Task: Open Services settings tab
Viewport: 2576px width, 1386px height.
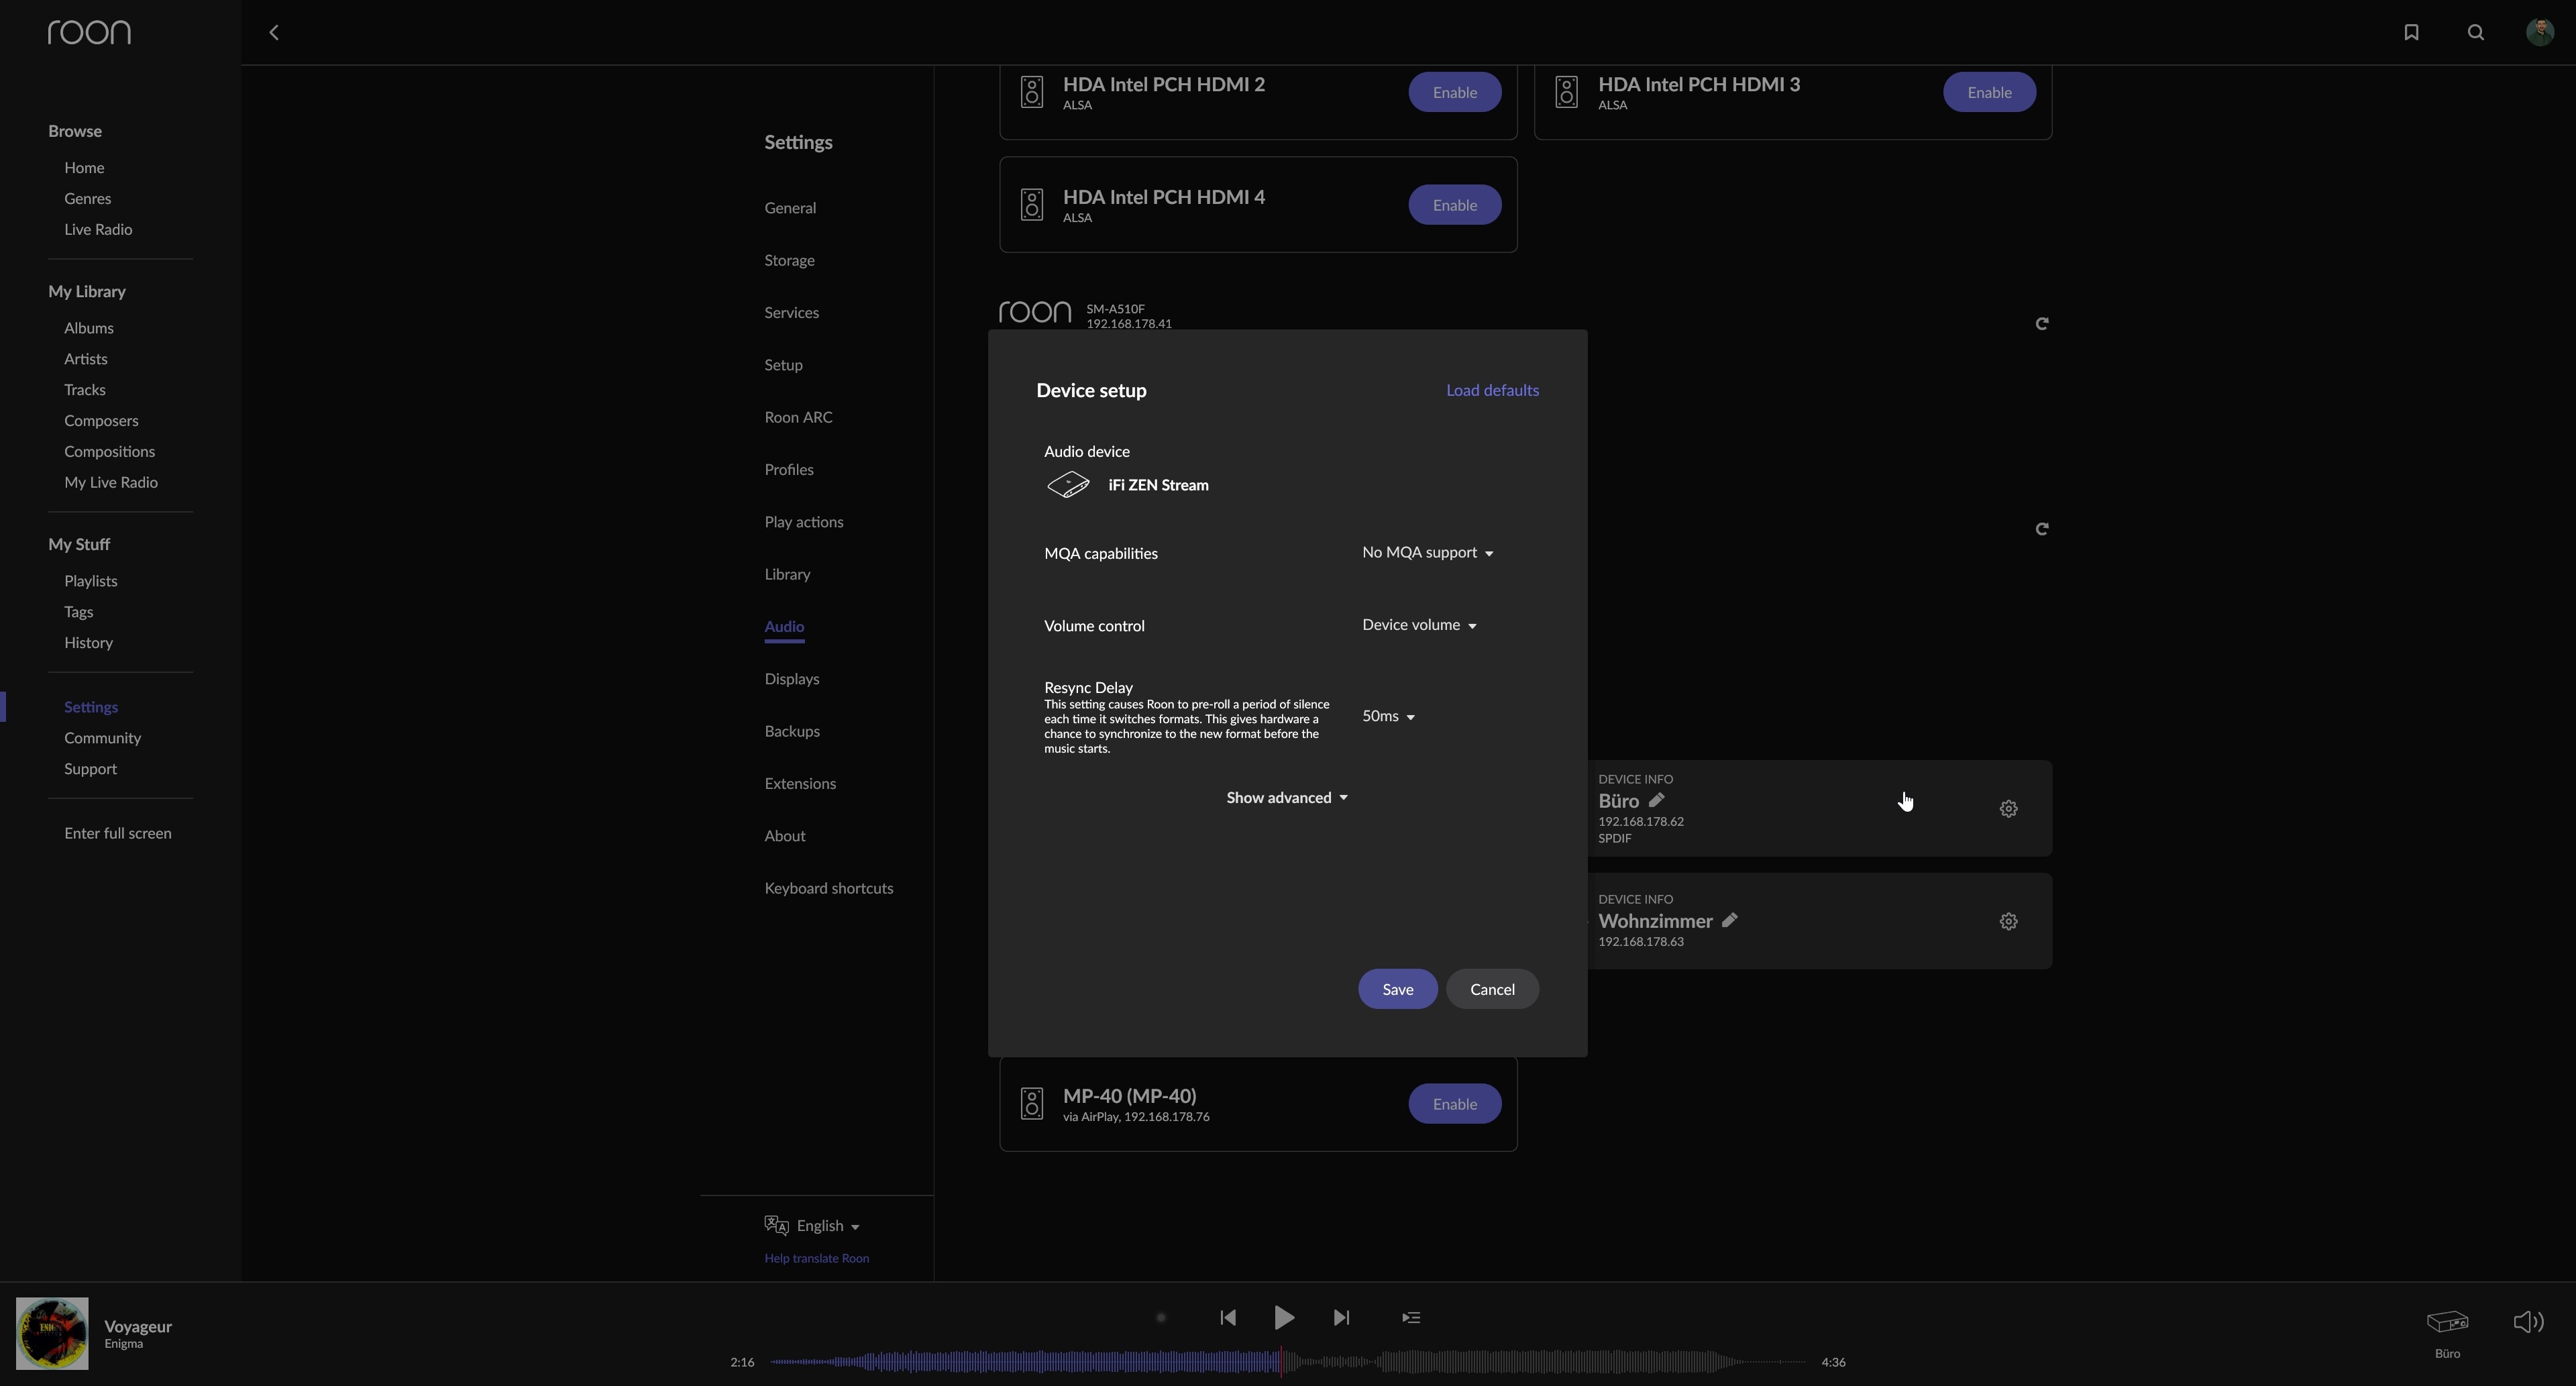Action: point(791,313)
